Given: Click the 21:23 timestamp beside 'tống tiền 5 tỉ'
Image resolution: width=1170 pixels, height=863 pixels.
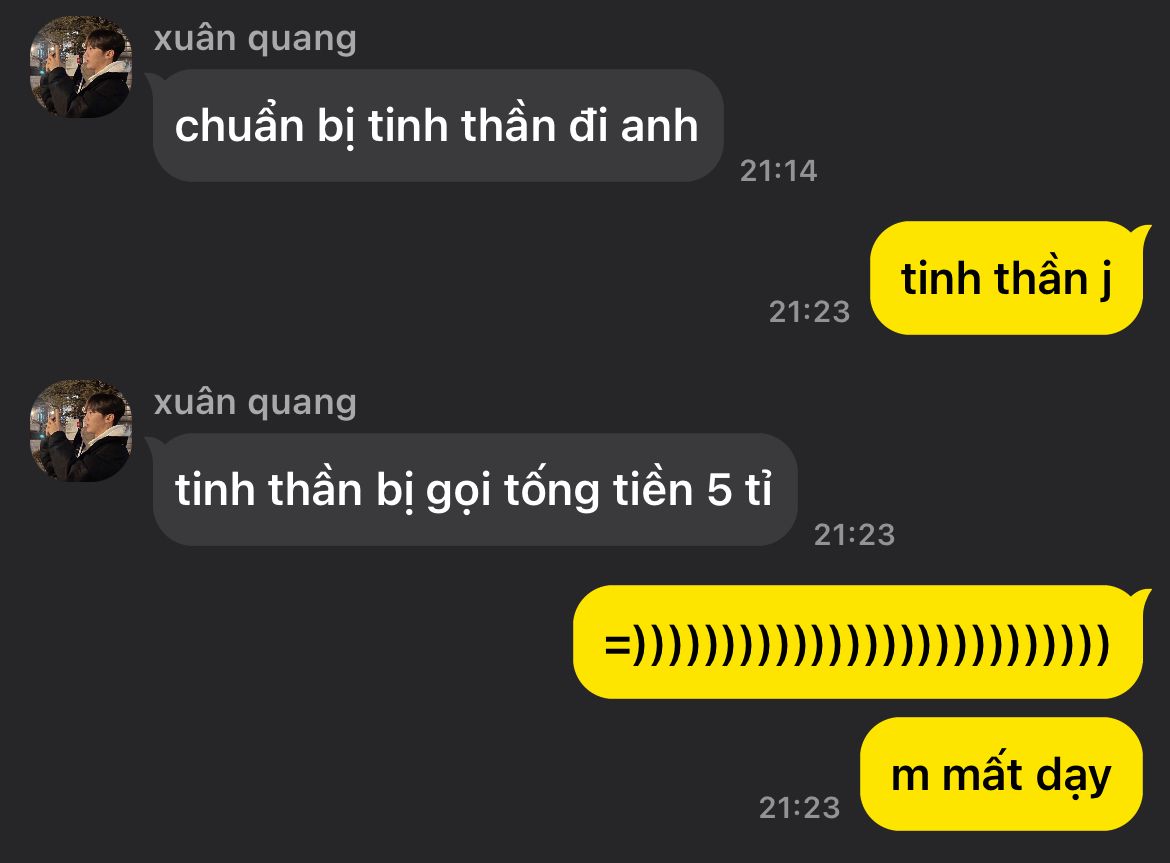Looking at the screenshot, I should (854, 534).
